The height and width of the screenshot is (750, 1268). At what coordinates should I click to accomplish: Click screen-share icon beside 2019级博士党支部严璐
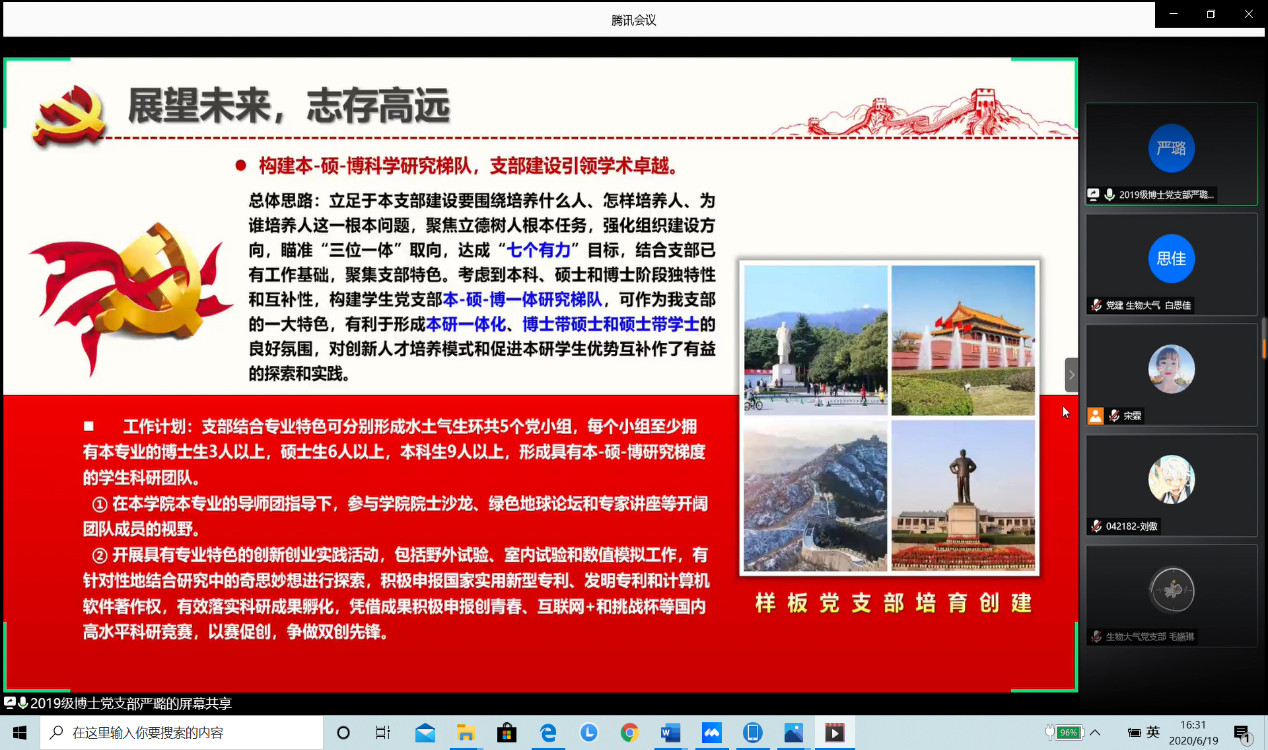coord(1095,195)
